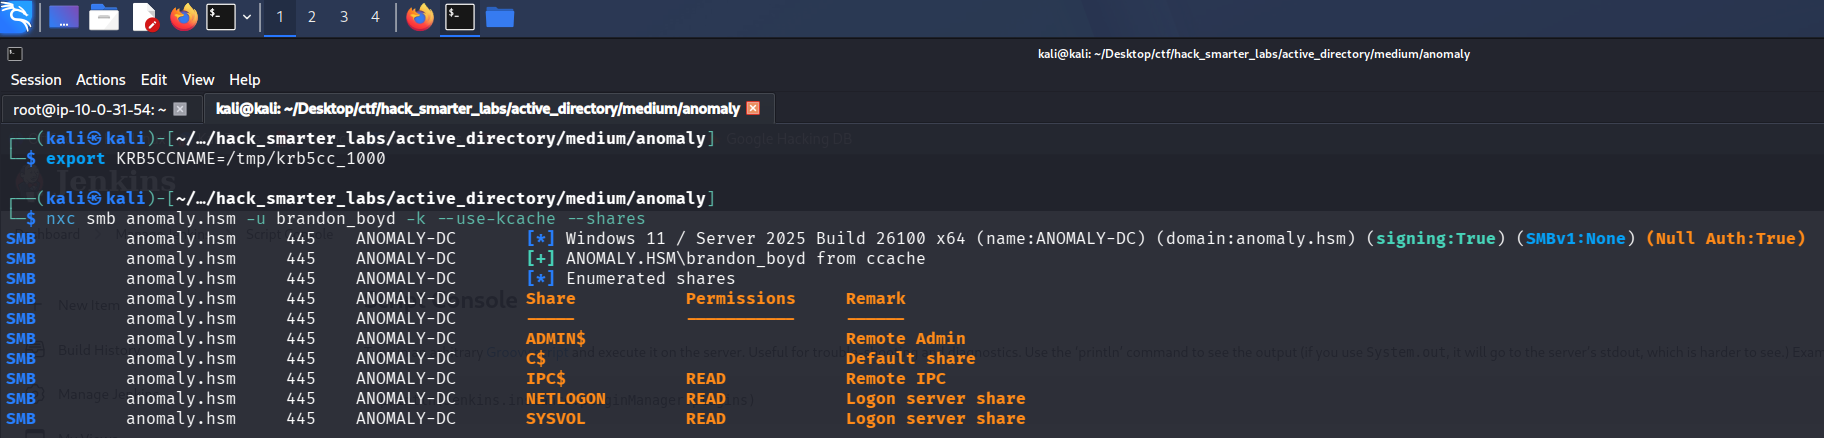Open the Session menu

coord(36,80)
